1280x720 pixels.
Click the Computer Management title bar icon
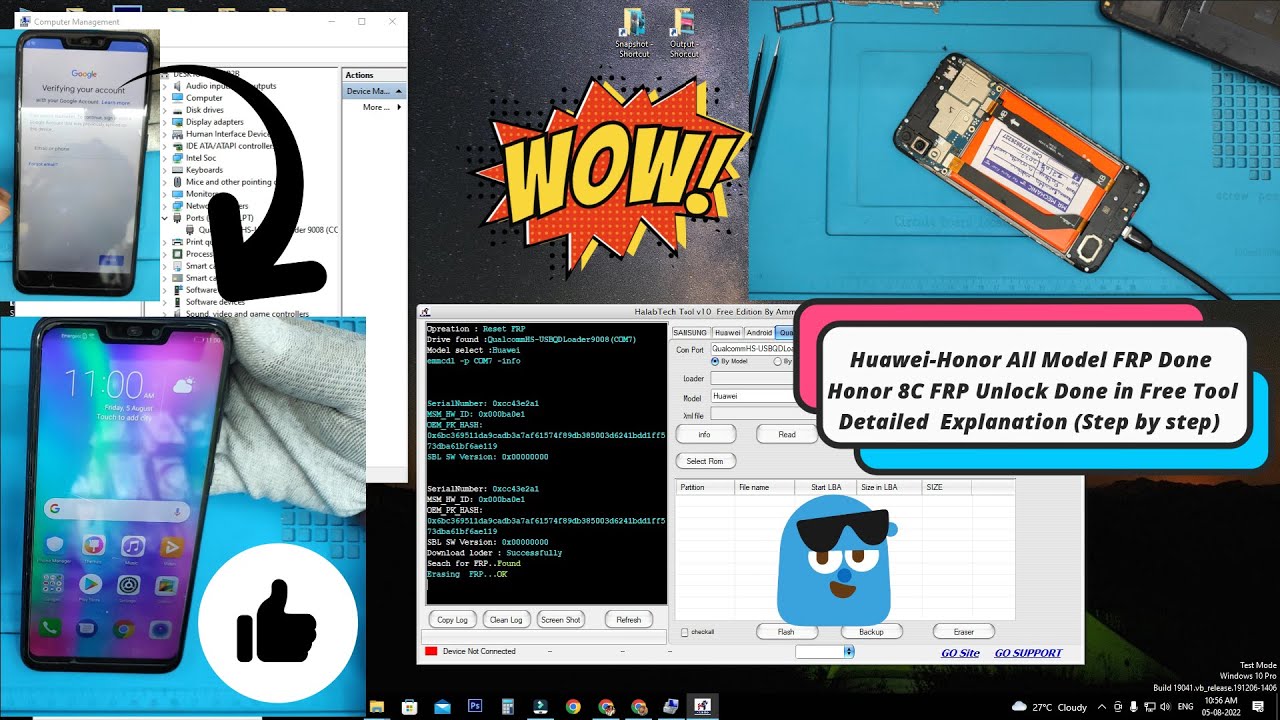(25, 21)
